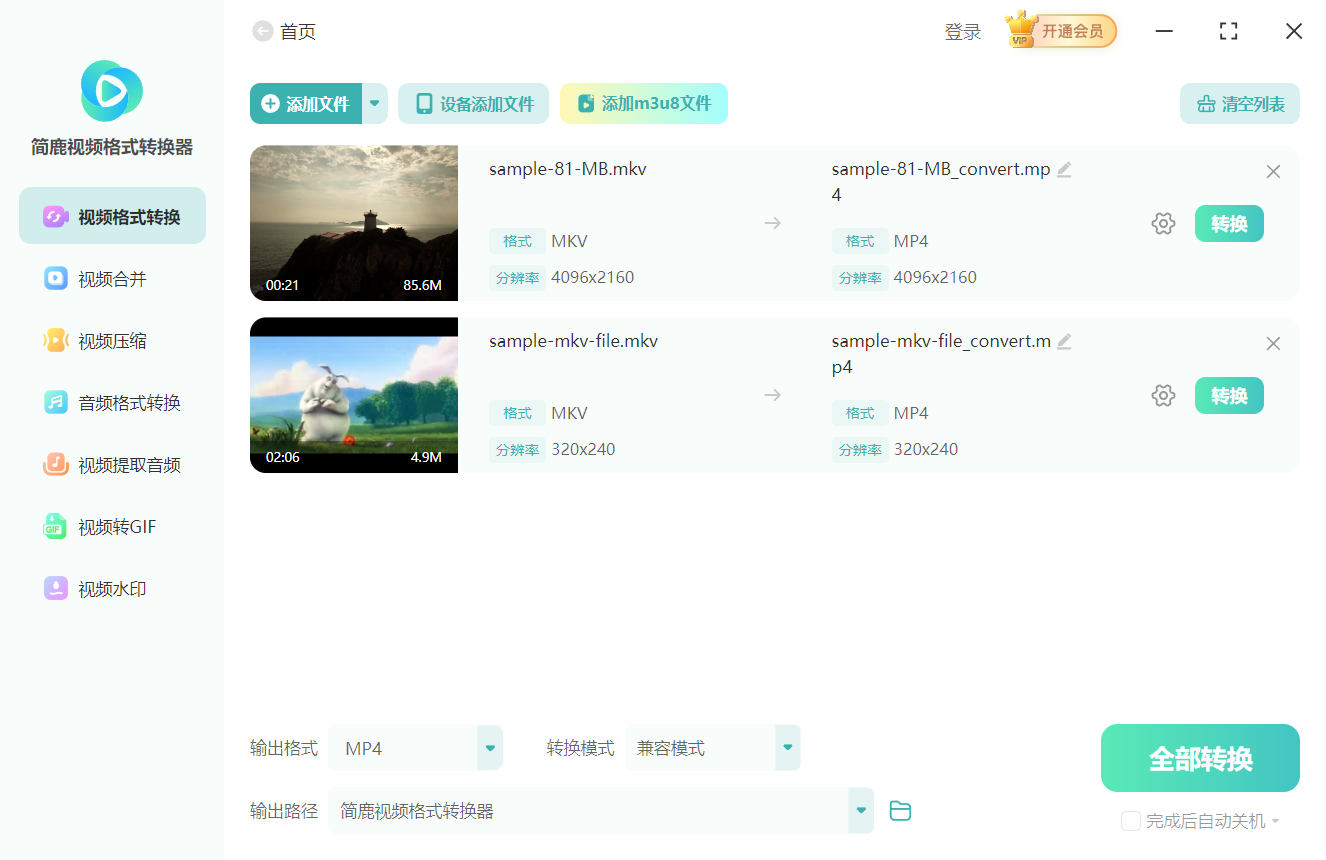The height and width of the screenshot is (860, 1326).
Task: Remove sample-81-MB.mkv from the list
Action: (1273, 171)
